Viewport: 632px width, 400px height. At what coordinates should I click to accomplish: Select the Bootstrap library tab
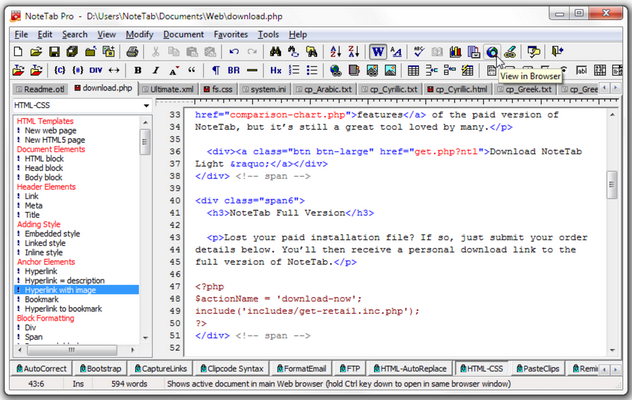(x=100, y=369)
